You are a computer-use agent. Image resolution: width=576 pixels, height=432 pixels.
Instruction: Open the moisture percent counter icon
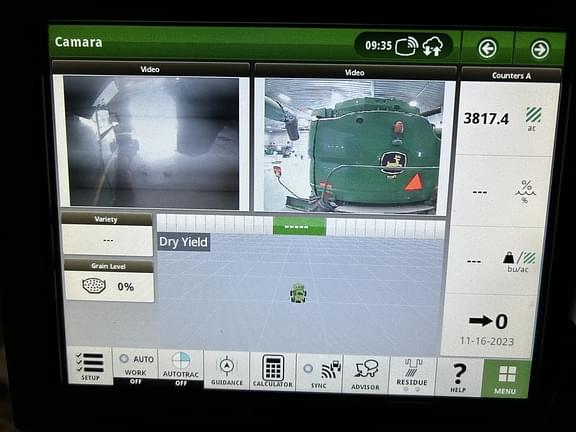(x=525, y=191)
